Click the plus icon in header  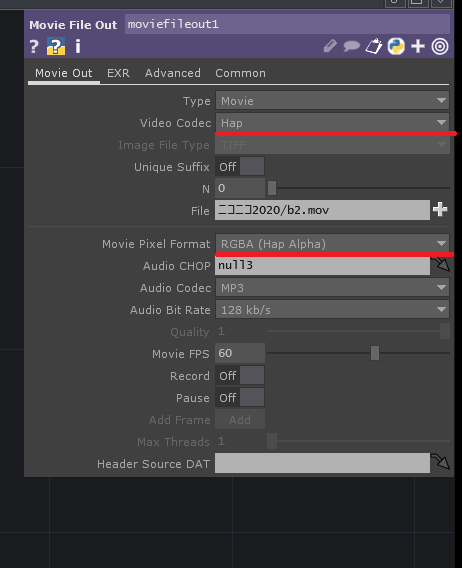click(x=418, y=46)
